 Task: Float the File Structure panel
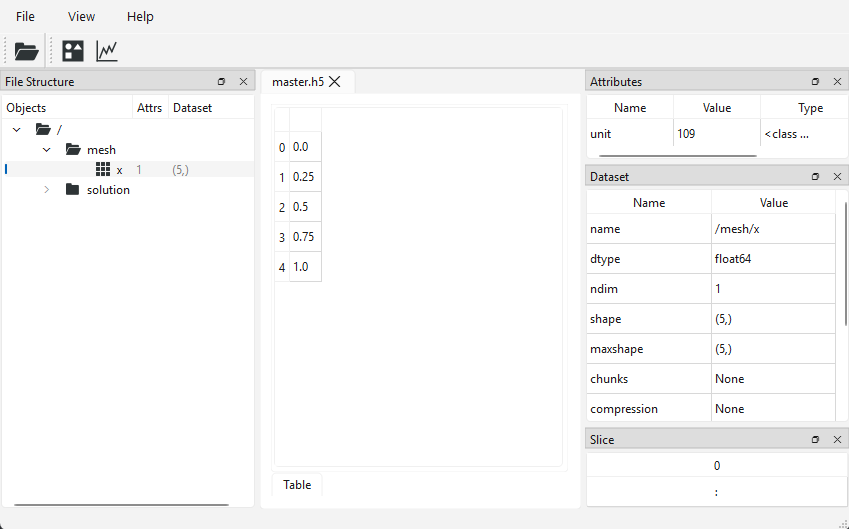click(221, 82)
